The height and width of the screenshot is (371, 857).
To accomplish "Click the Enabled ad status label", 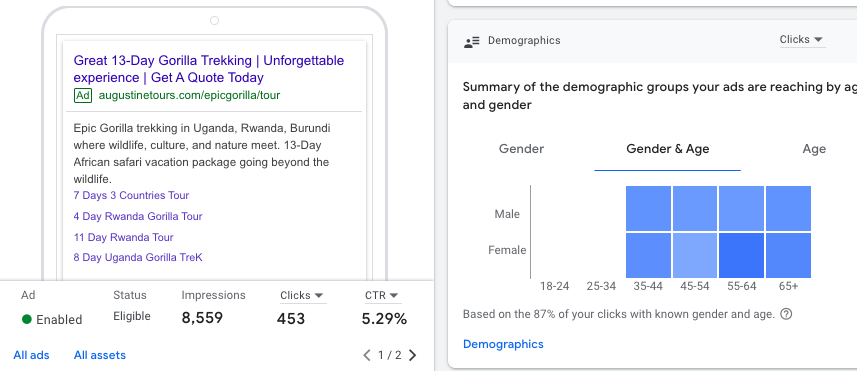I will [x=59, y=320].
